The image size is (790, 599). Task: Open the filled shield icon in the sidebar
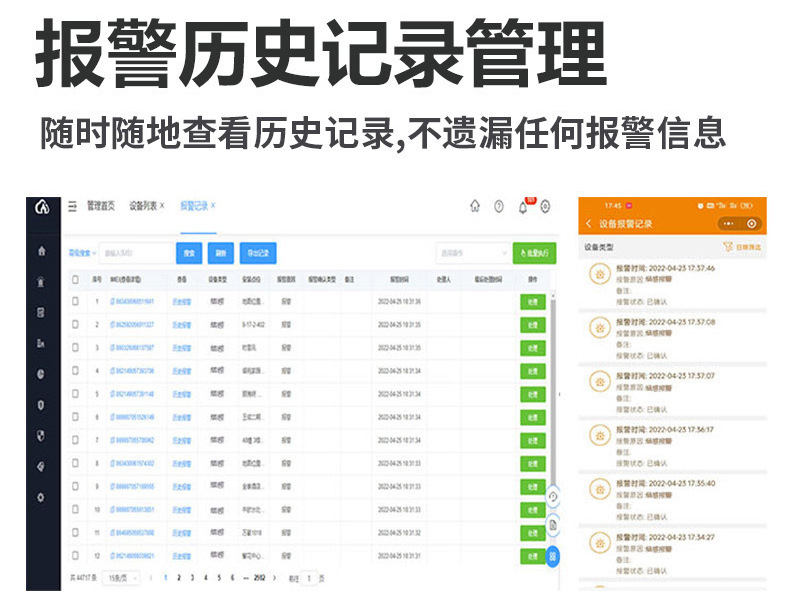(x=41, y=436)
